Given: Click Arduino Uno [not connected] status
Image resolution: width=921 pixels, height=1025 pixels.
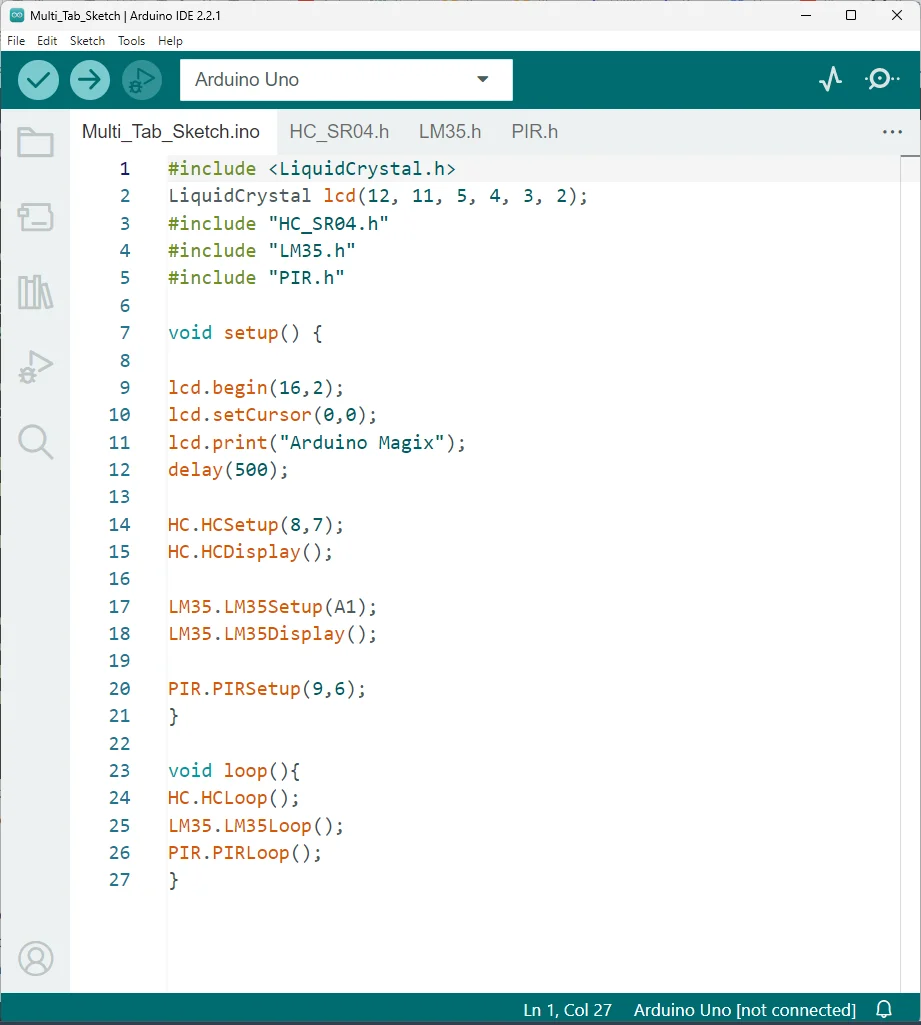Looking at the screenshot, I should point(745,1010).
